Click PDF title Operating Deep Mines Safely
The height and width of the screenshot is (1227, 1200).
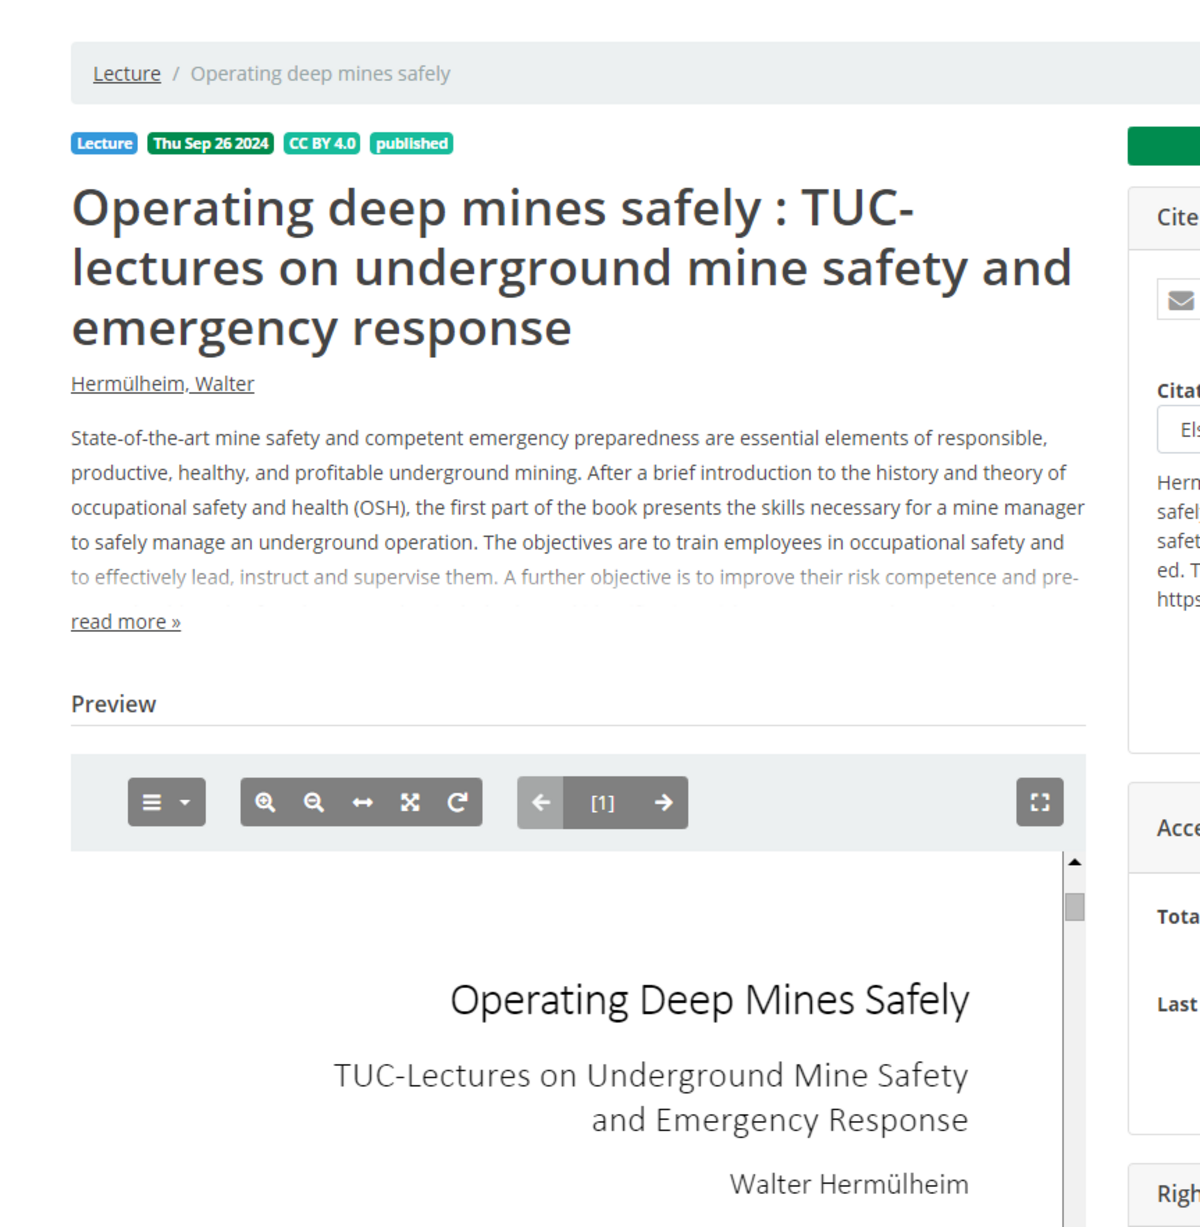click(710, 1000)
